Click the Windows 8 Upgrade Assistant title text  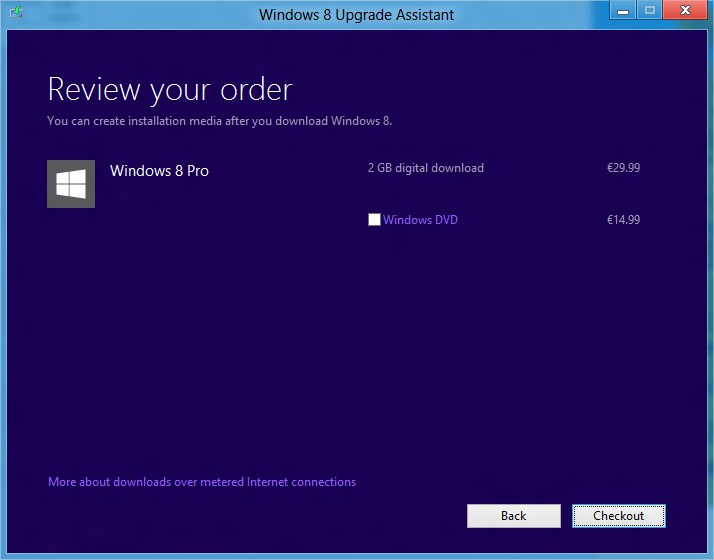click(356, 14)
